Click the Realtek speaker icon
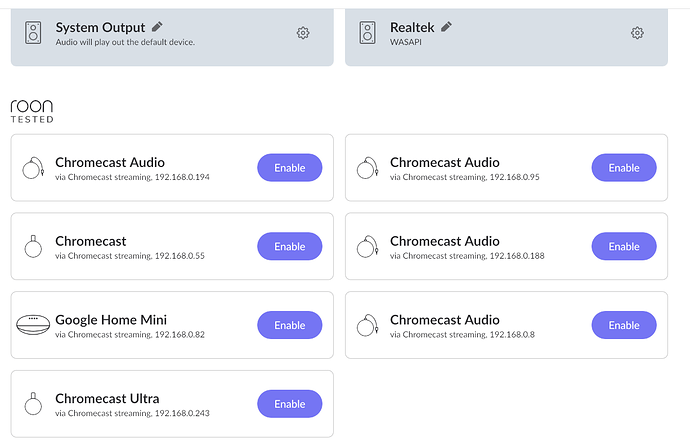Viewport: 690px width, 442px height. click(367, 33)
